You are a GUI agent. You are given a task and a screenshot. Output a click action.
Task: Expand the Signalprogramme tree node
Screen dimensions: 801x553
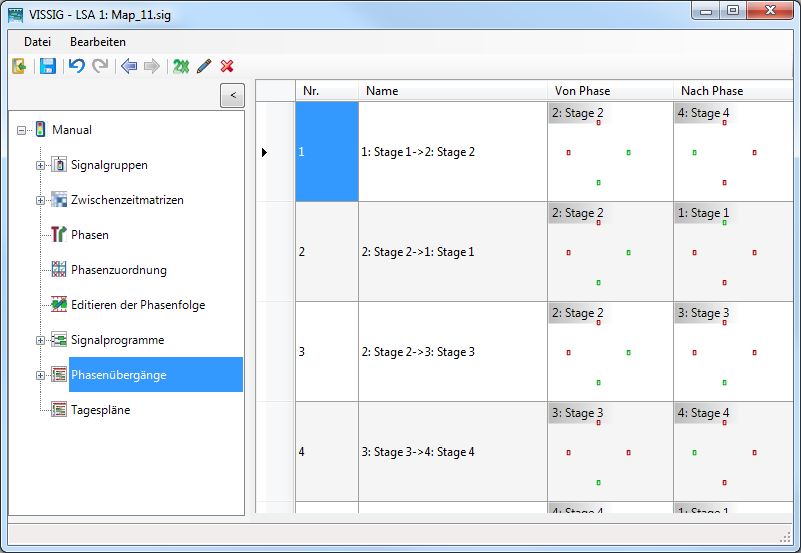pos(41,340)
